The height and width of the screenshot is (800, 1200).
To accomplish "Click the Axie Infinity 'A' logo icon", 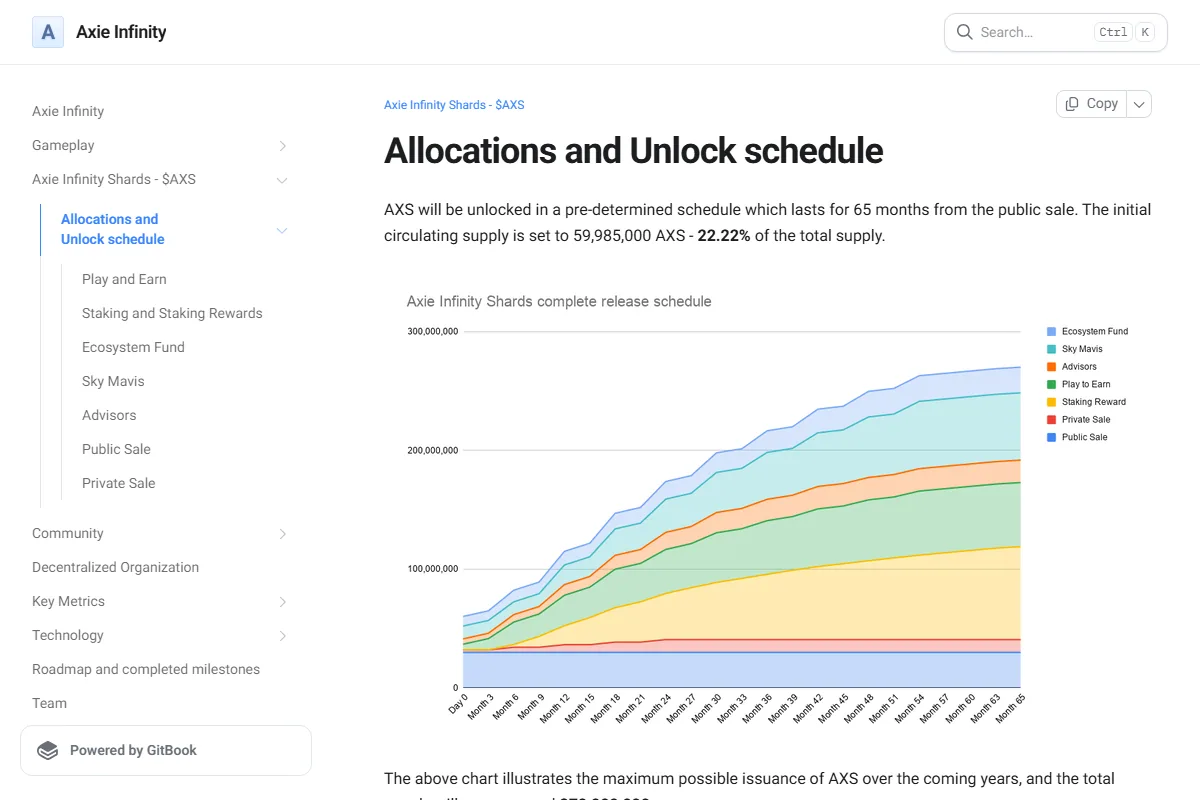I will tap(48, 32).
